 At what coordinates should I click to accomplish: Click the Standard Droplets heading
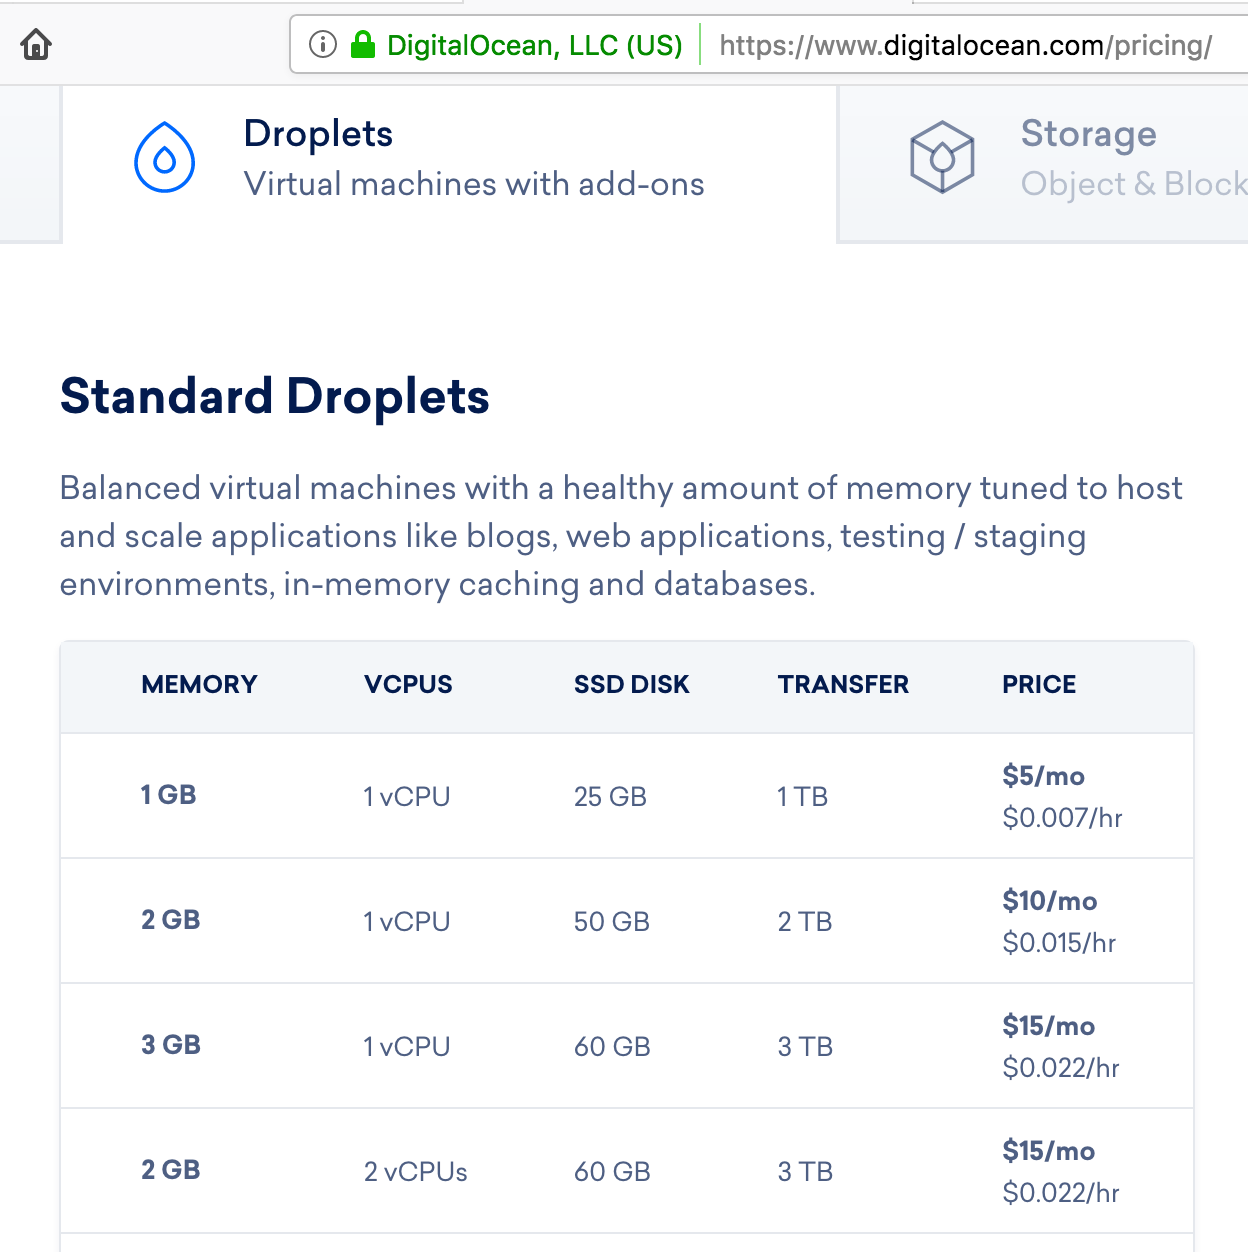[275, 397]
